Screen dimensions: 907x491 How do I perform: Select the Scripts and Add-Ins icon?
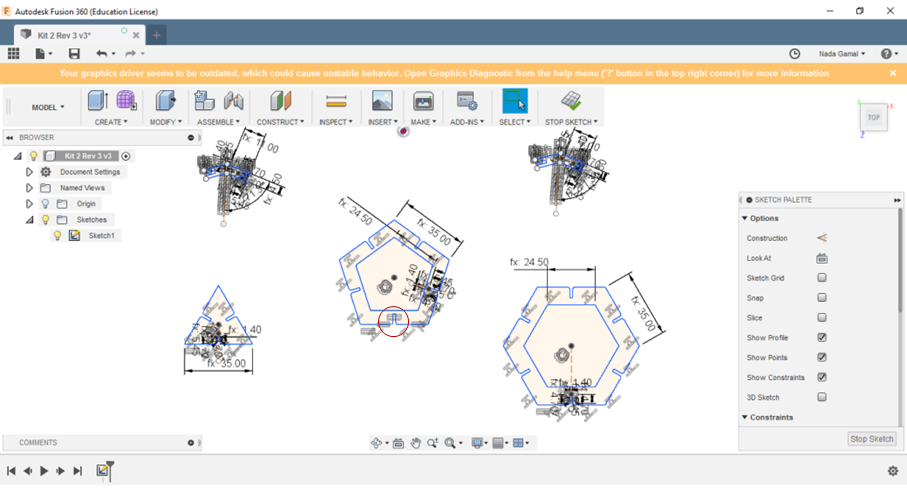point(466,101)
